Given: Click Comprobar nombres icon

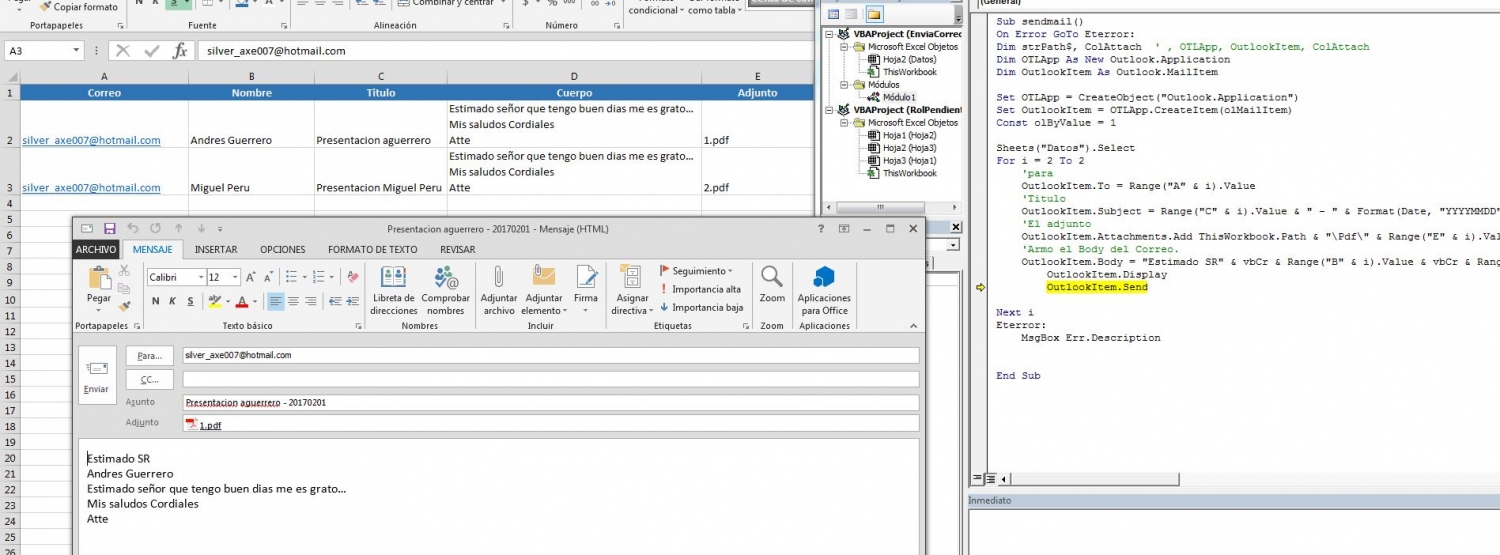Looking at the screenshot, I should coord(446,290).
